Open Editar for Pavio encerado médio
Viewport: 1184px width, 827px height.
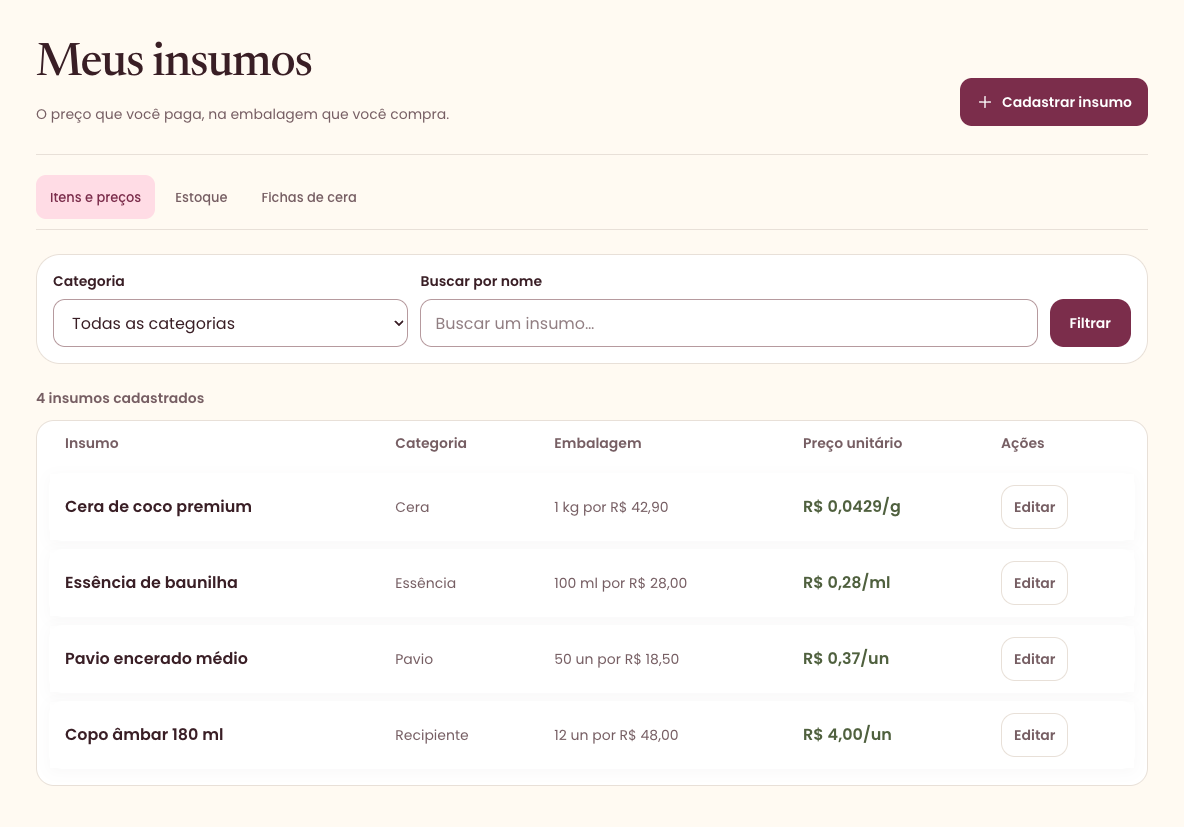point(1034,659)
